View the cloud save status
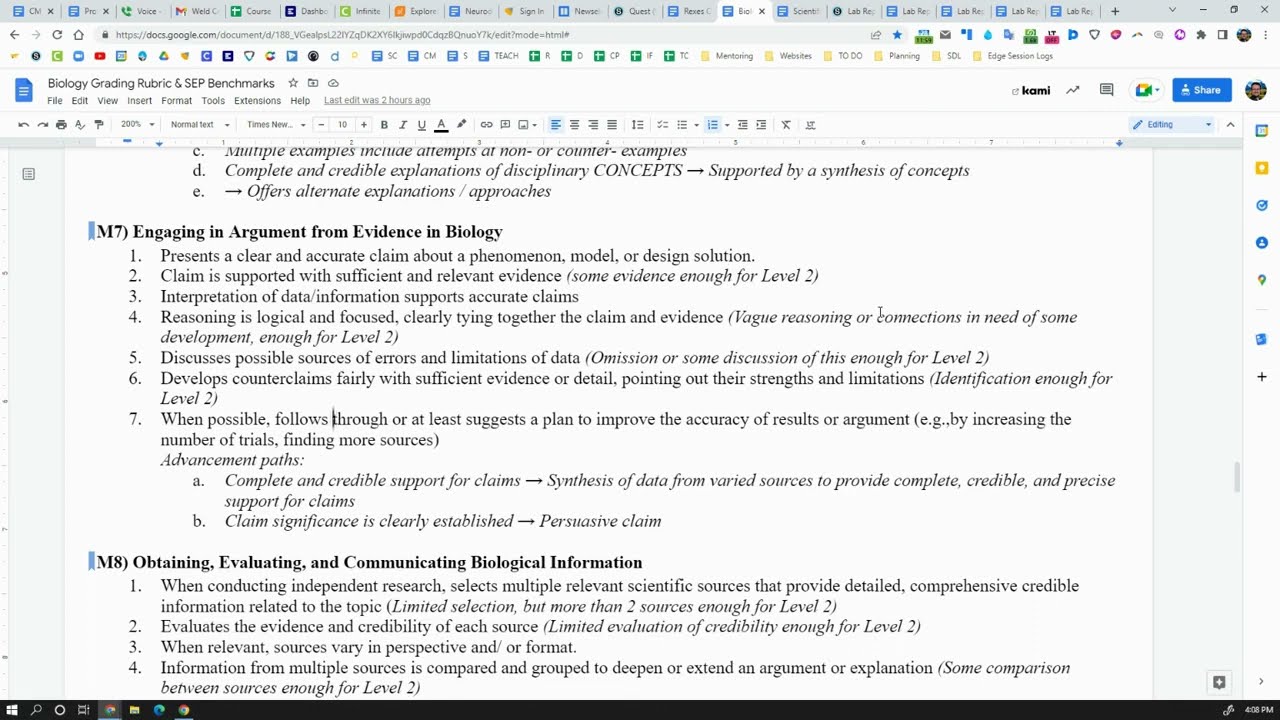This screenshot has width=1280, height=720. [333, 83]
